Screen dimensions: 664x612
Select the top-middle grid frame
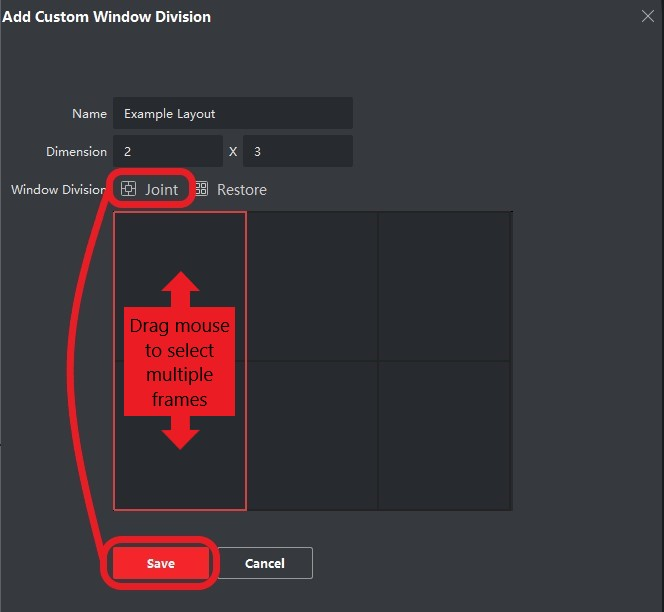(x=312, y=286)
